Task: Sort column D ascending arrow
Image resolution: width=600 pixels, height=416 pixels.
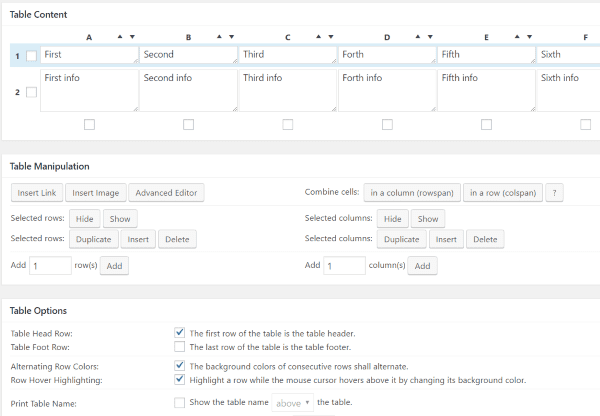Action: (x=418, y=37)
